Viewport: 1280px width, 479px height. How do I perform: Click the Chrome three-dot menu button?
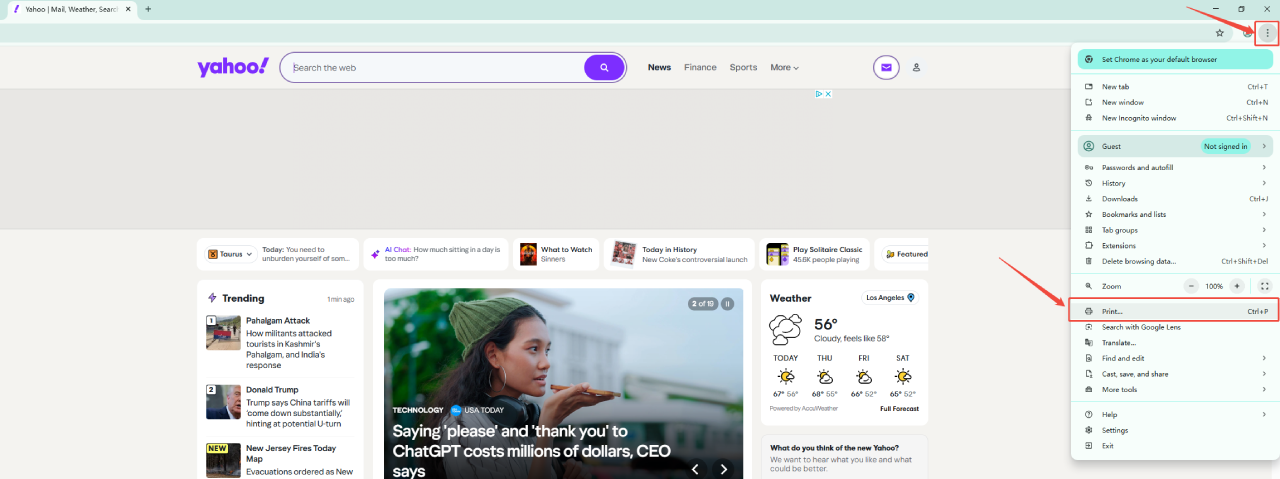coord(1267,33)
